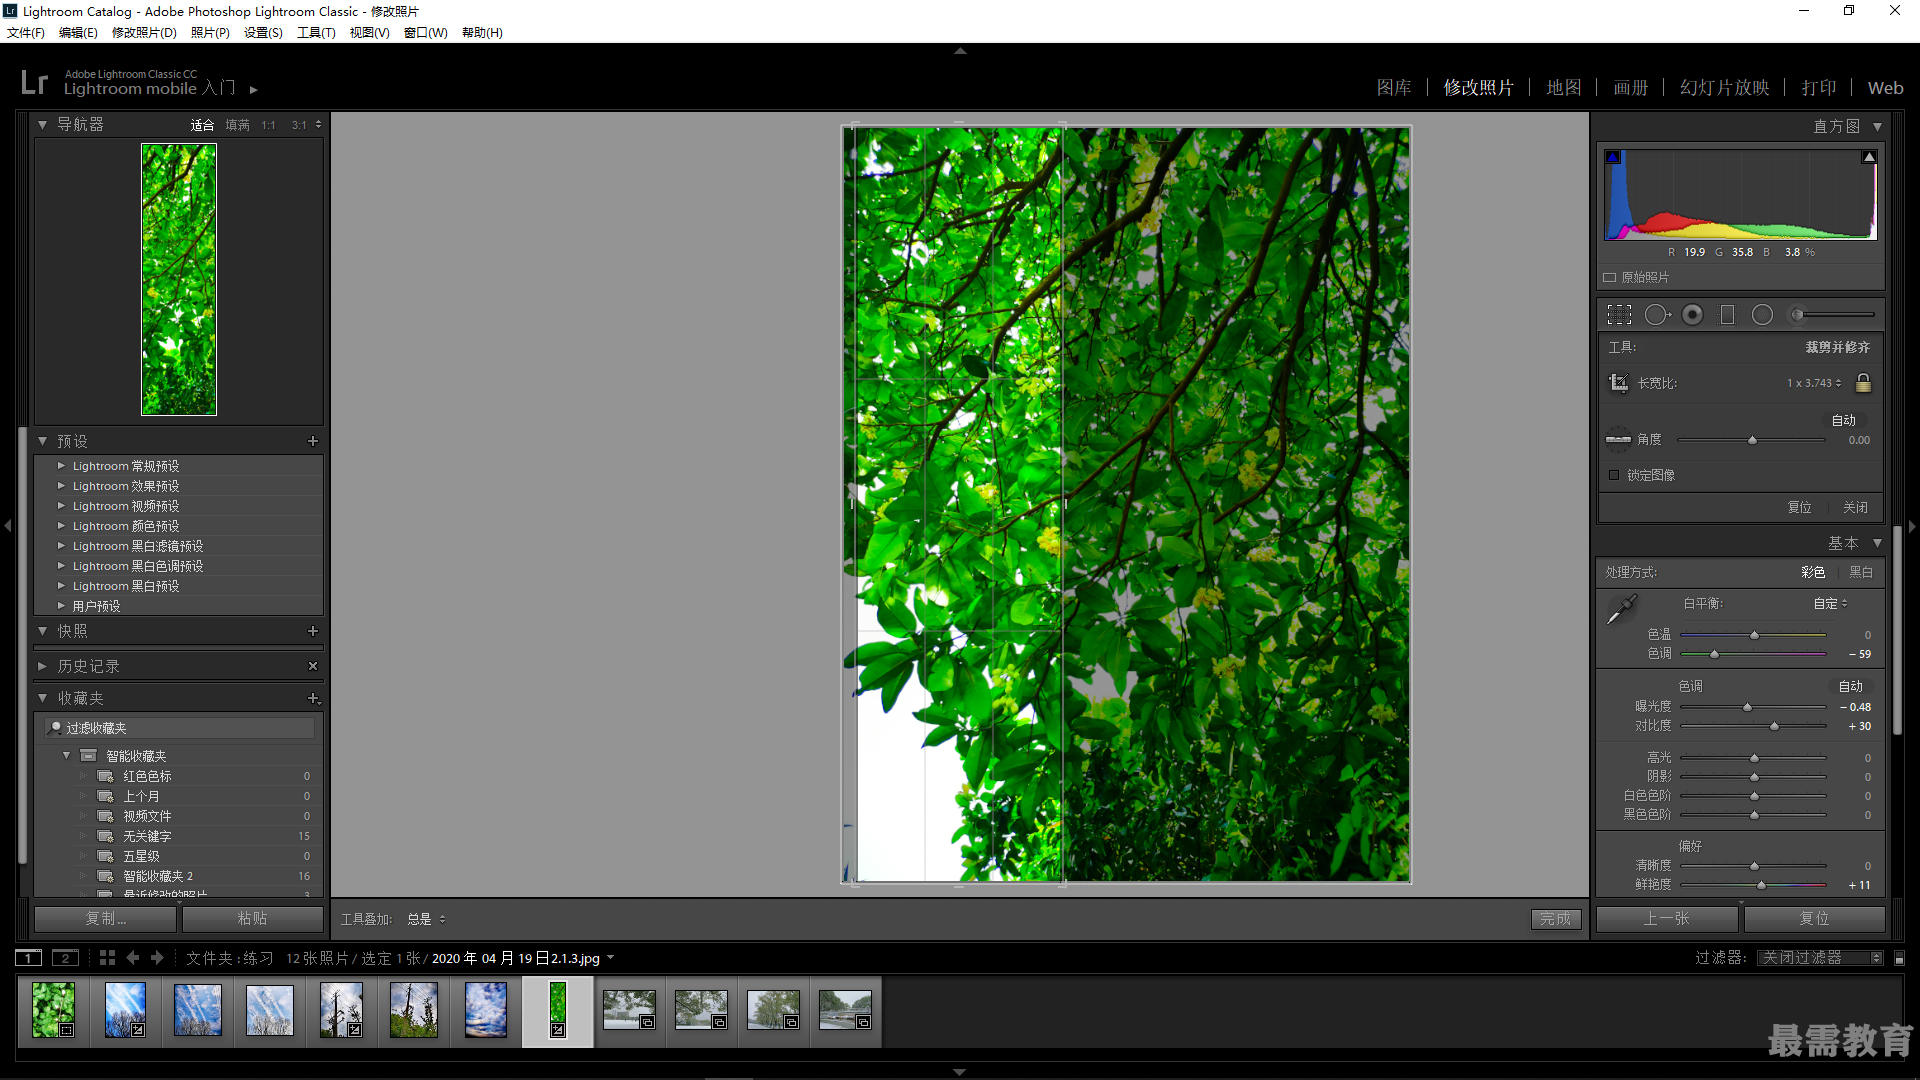This screenshot has height=1080, width=1920.
Task: Expand the 历史记录 panel
Action: [43, 666]
